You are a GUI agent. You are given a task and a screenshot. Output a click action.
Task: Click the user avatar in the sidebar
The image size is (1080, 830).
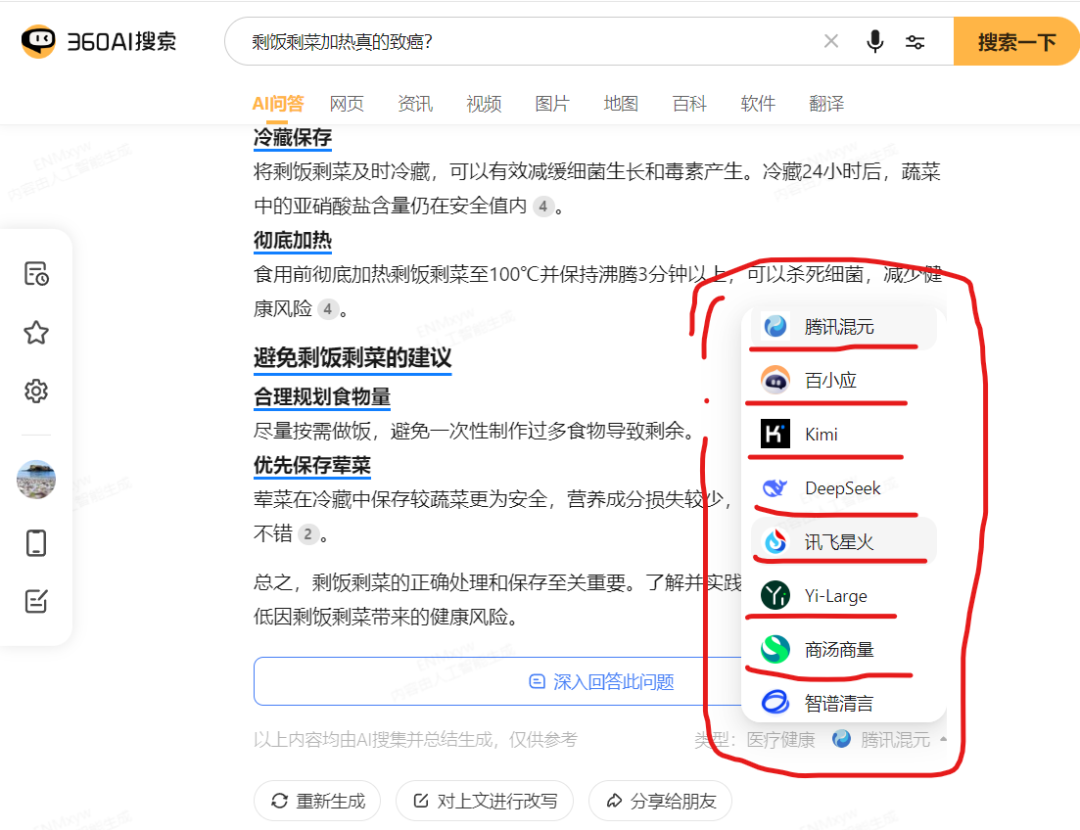click(x=36, y=479)
